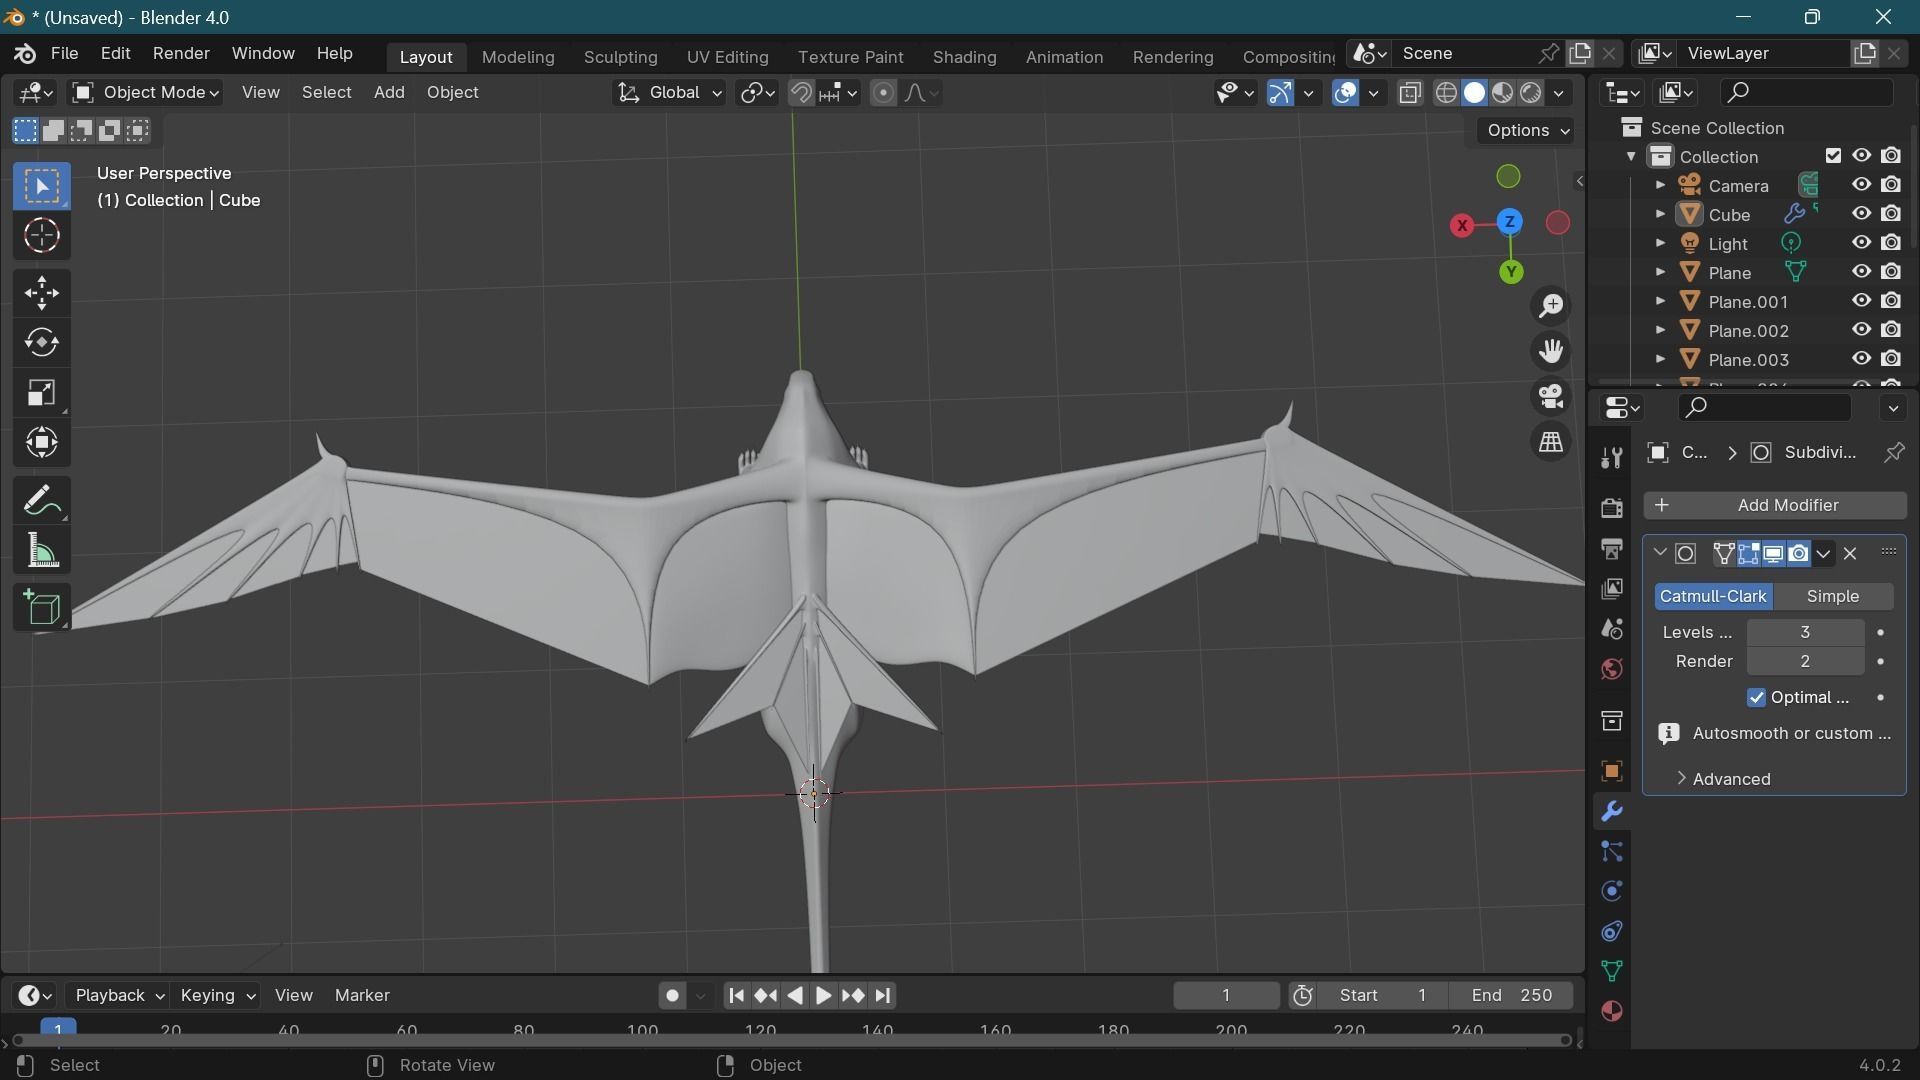Screen dimensions: 1920x1080
Task: Open the Material properties tab
Action: tap(1611, 1011)
